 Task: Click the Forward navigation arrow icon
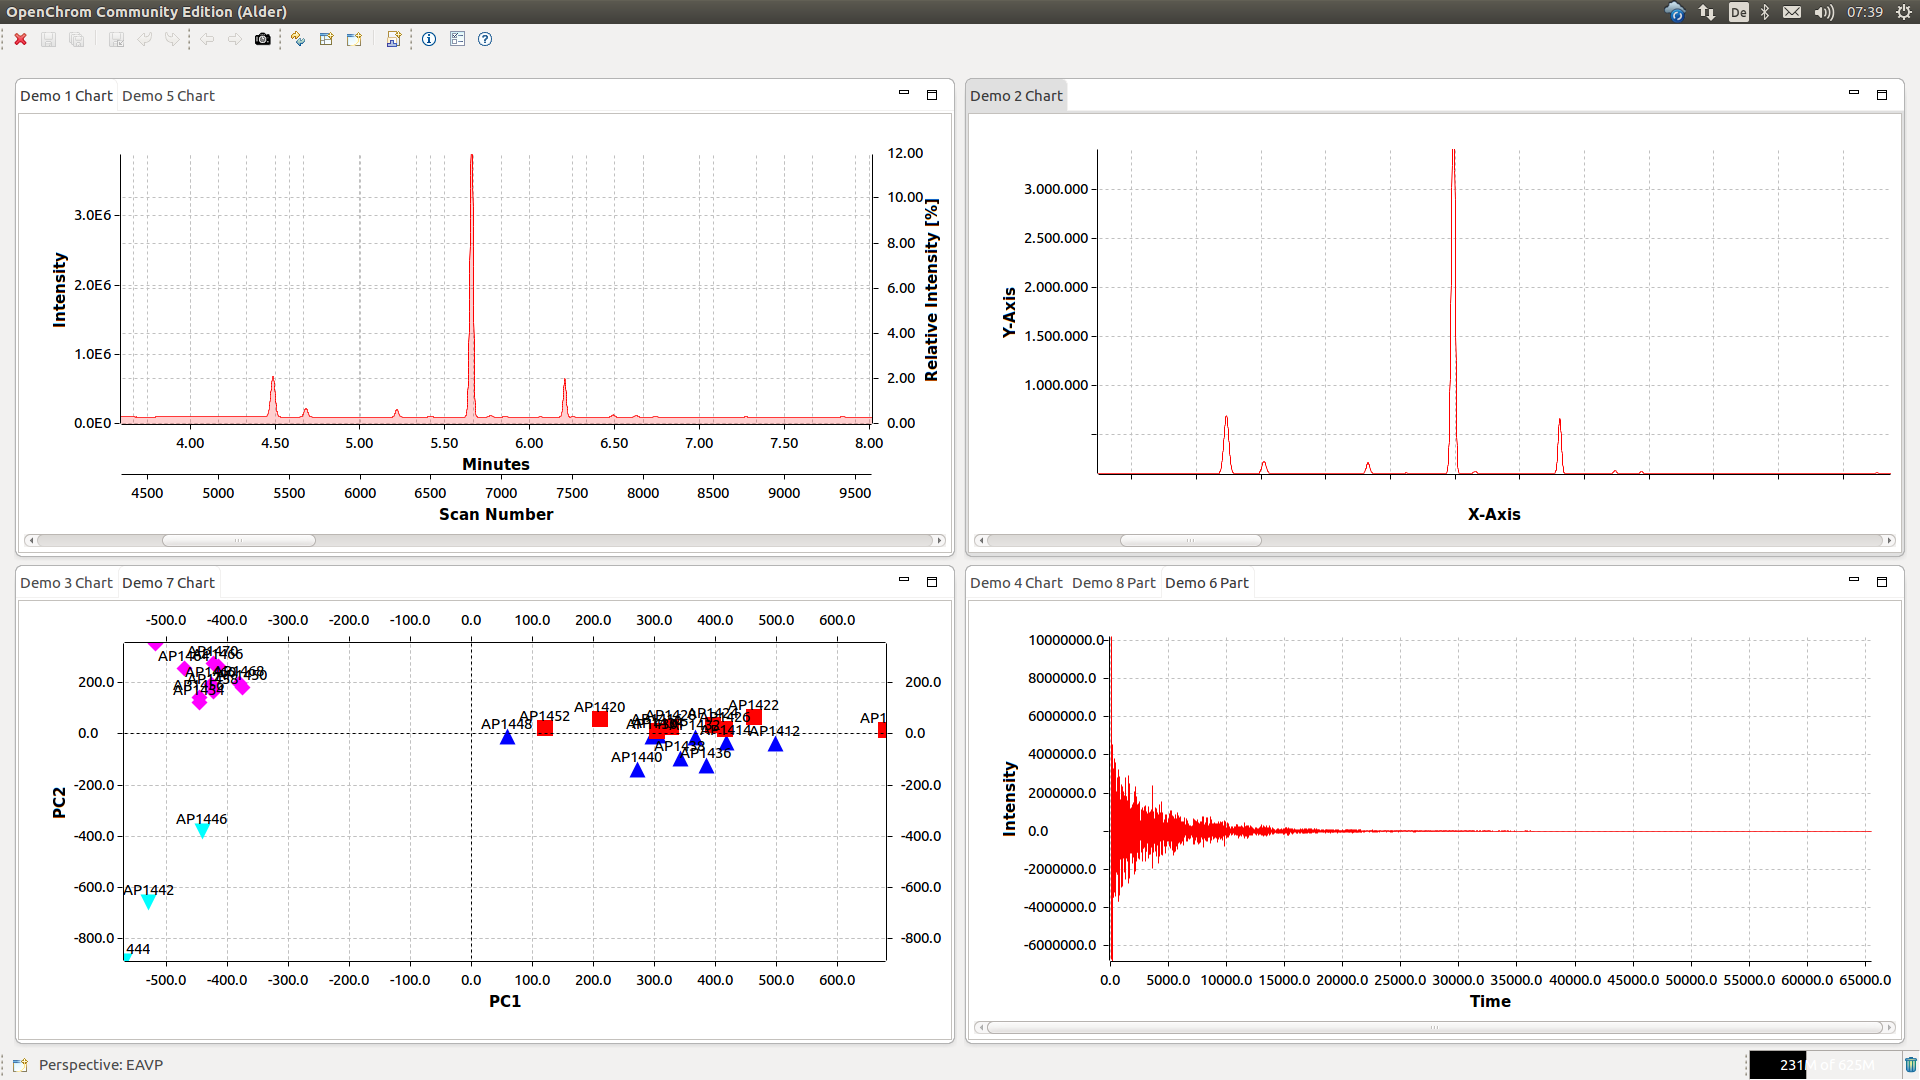click(235, 39)
